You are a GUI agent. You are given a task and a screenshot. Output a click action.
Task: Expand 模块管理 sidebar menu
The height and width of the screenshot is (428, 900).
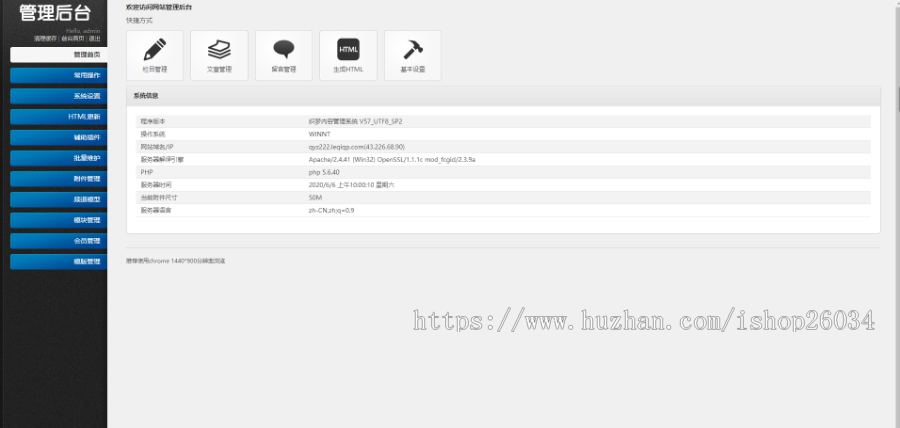(x=59, y=220)
